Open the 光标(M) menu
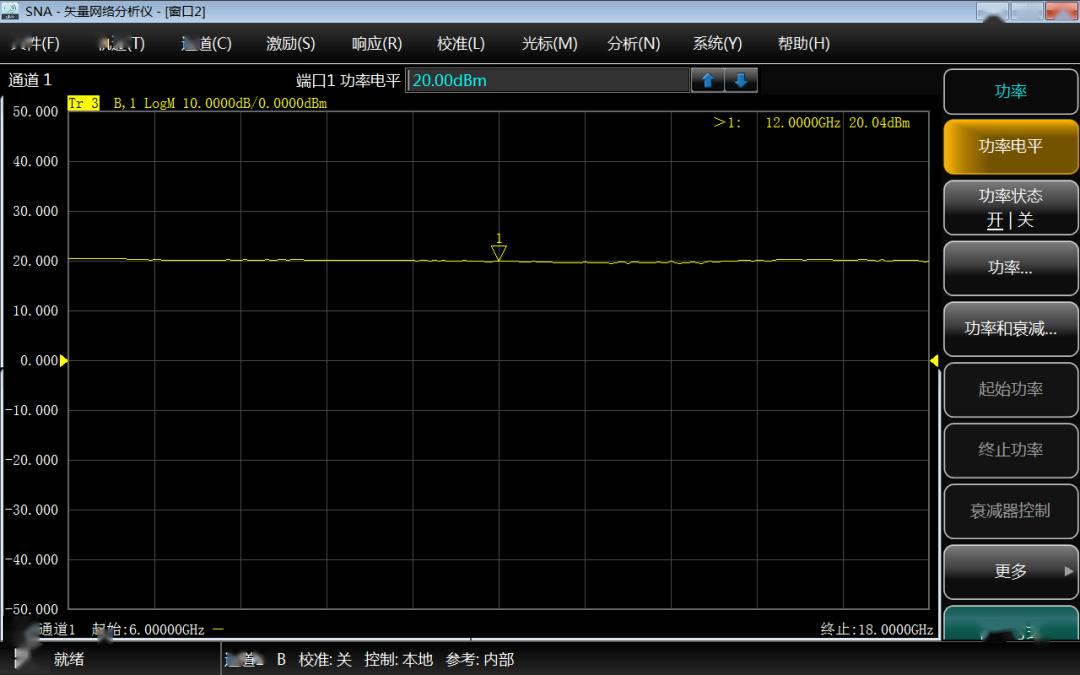Image resolution: width=1080 pixels, height=675 pixels. (549, 44)
